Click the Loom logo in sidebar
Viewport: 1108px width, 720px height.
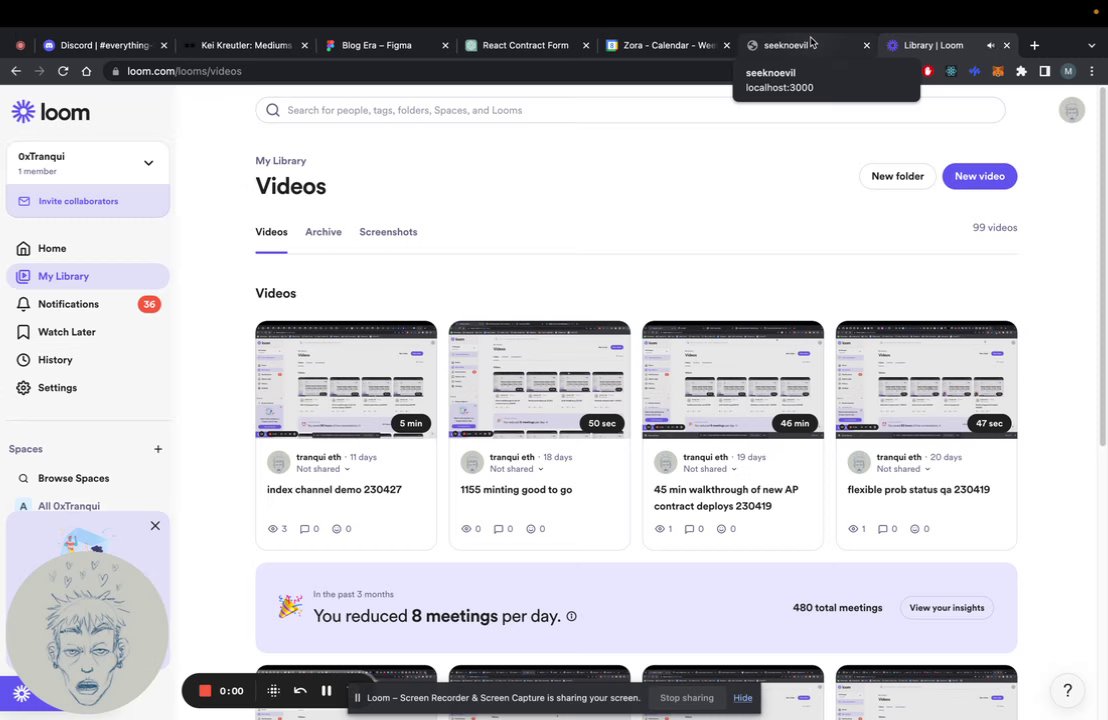(51, 112)
